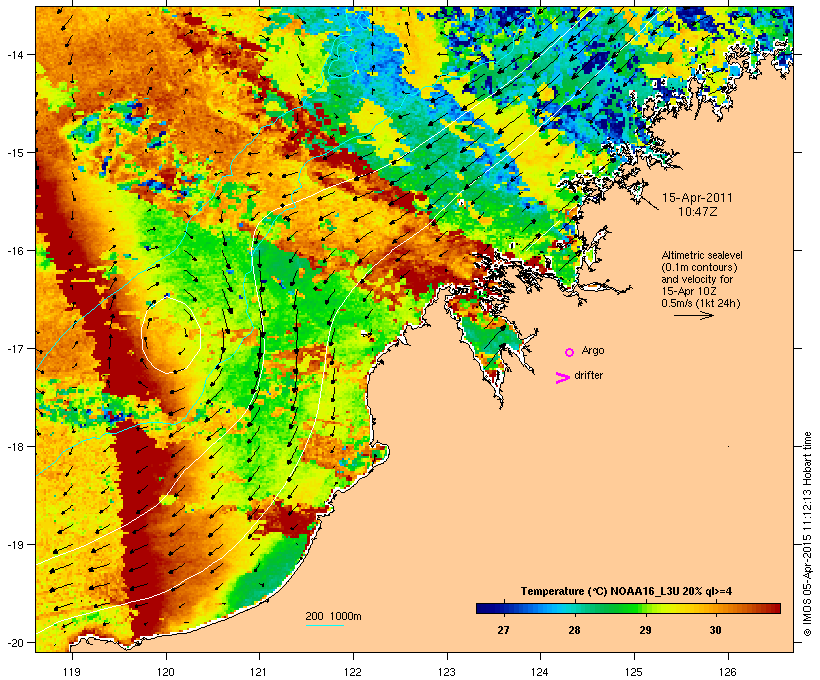
Task: Click longitude axis label 126
Action: tap(728, 672)
